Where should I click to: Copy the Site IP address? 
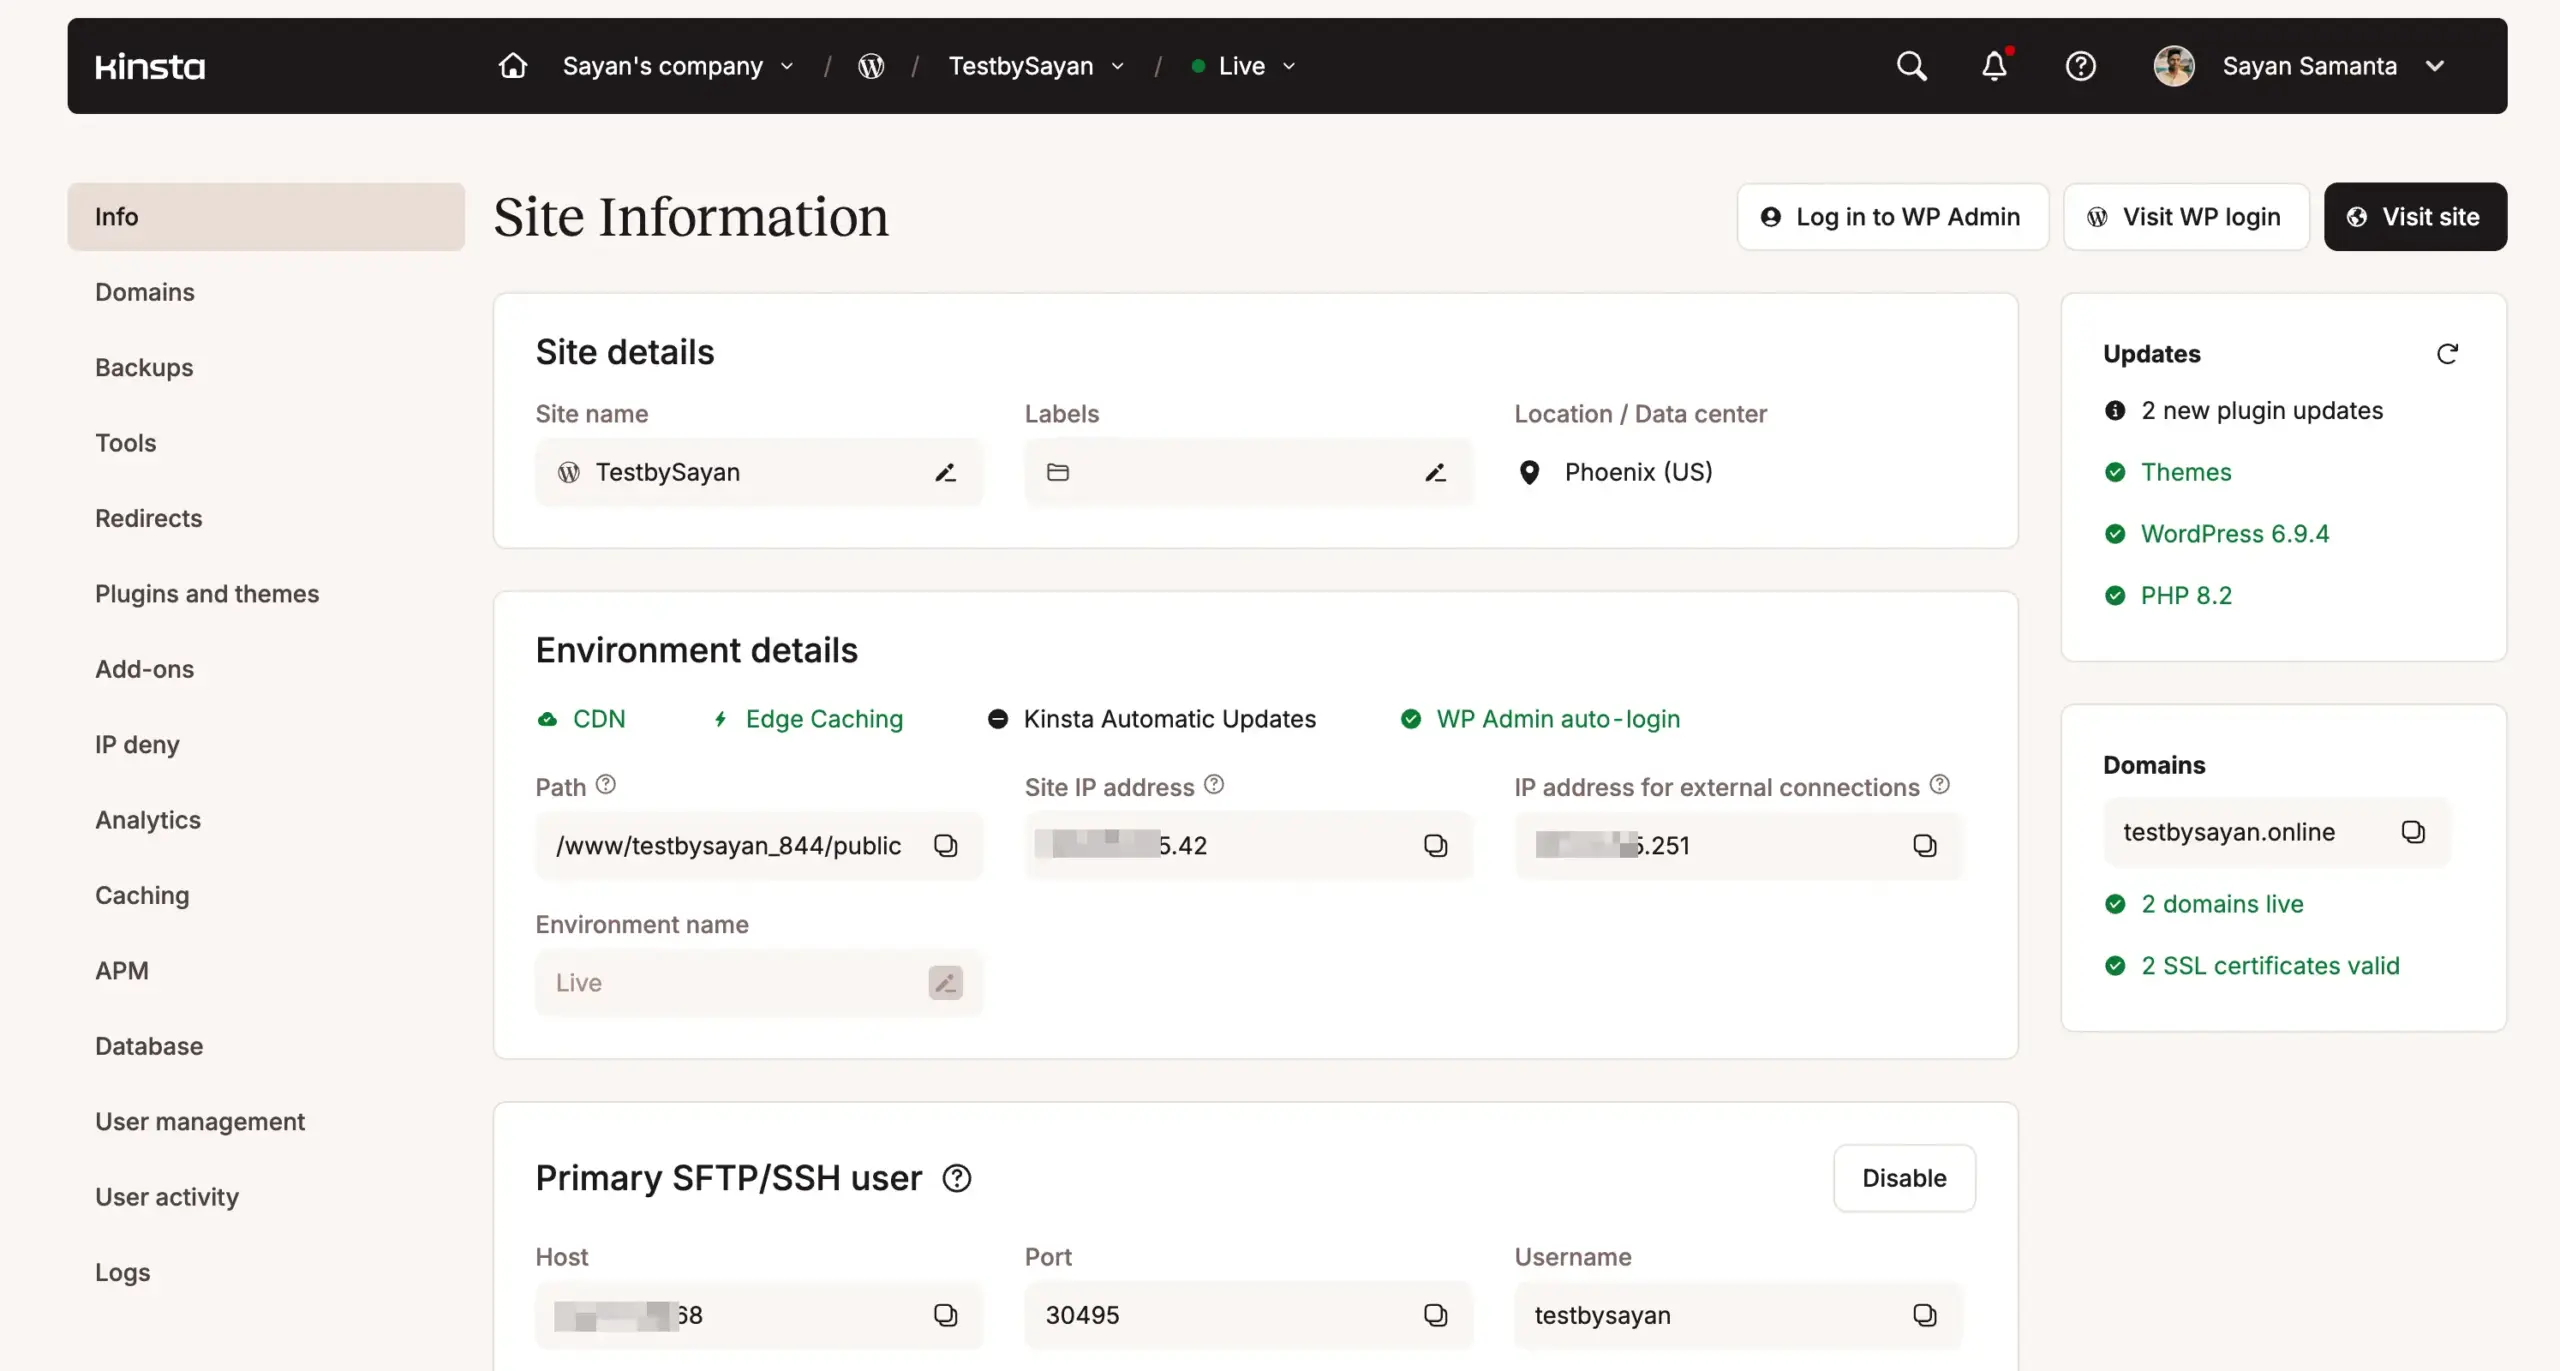[1436, 845]
